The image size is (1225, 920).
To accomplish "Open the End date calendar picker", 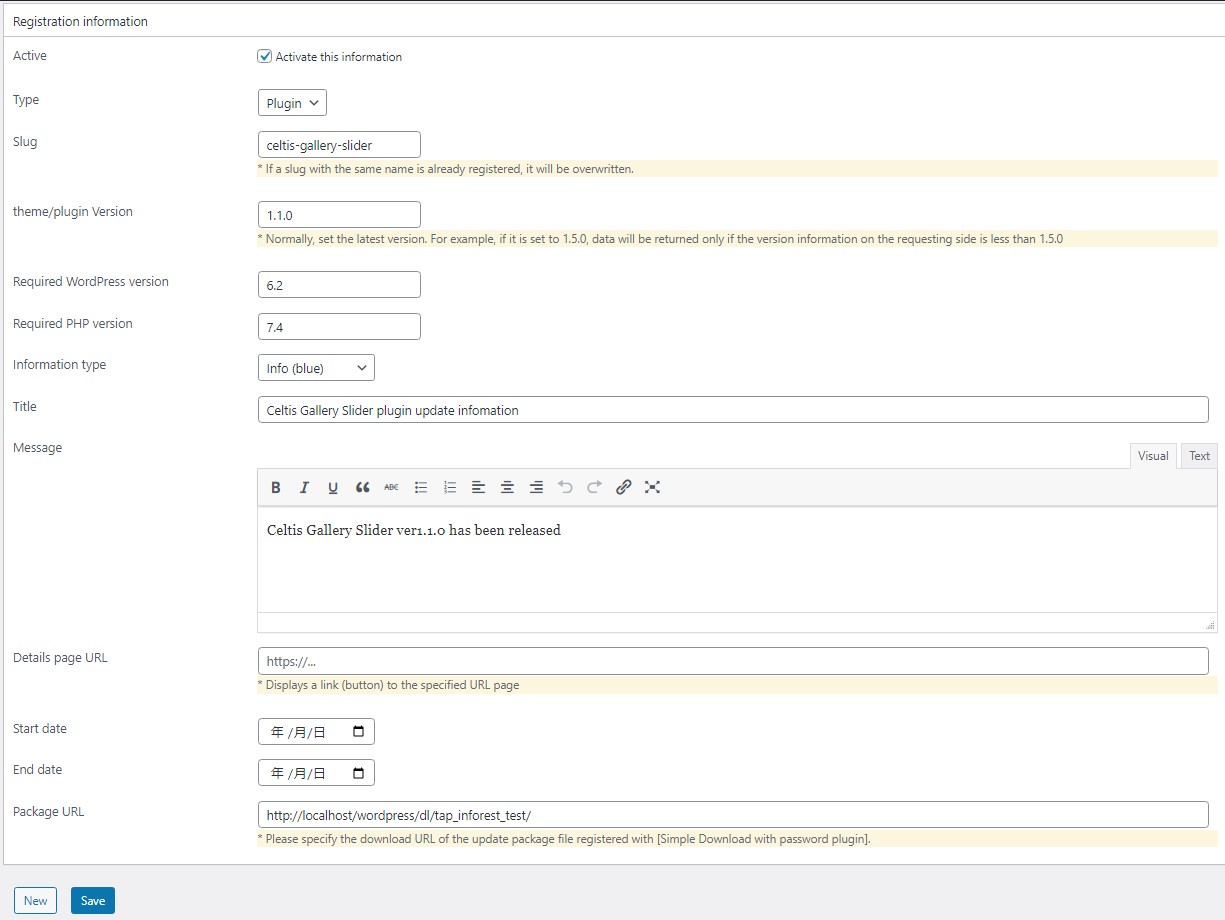I will pos(356,772).
